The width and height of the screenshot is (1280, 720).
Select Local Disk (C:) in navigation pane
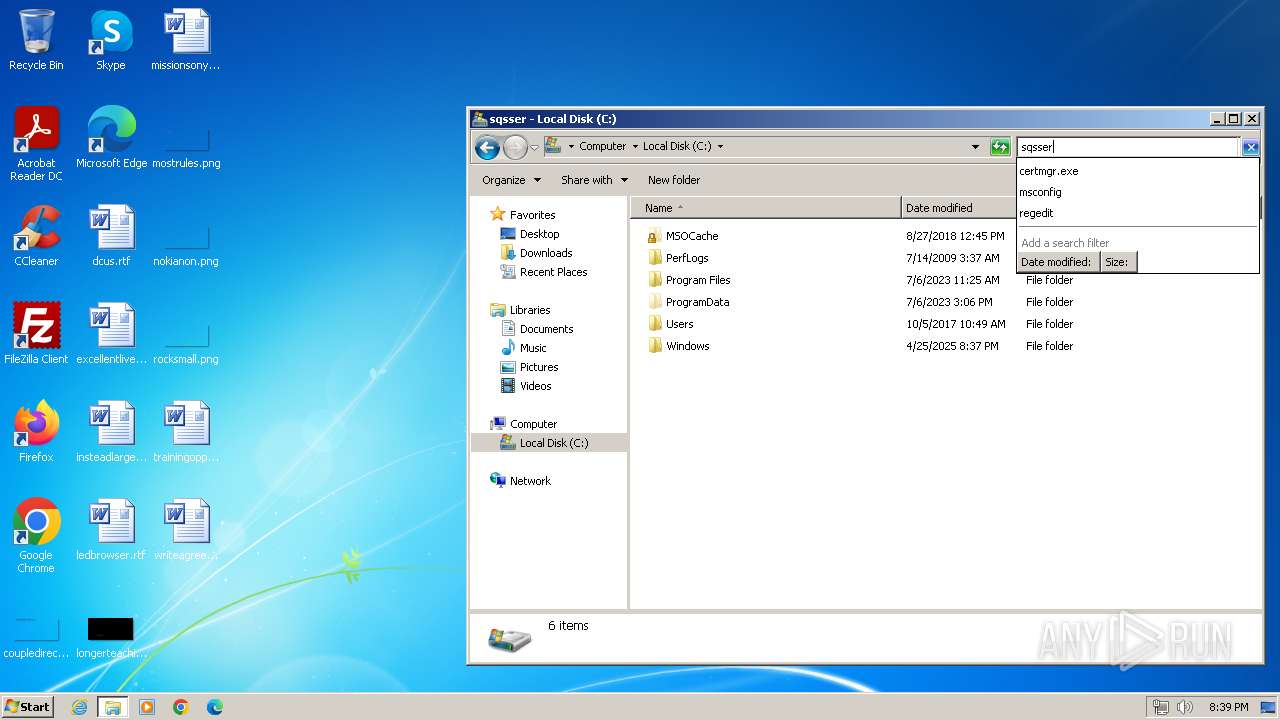pyautogui.click(x=554, y=443)
